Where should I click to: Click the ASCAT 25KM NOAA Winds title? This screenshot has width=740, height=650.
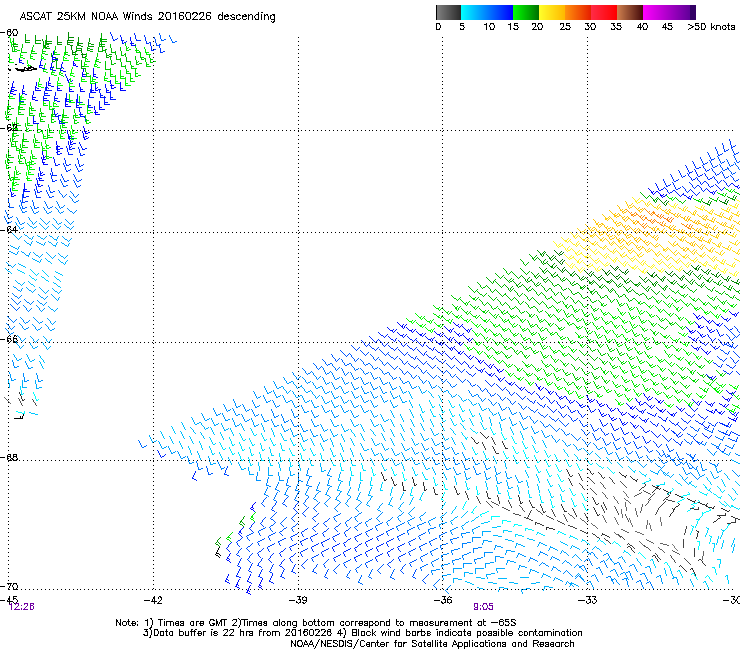[147, 17]
